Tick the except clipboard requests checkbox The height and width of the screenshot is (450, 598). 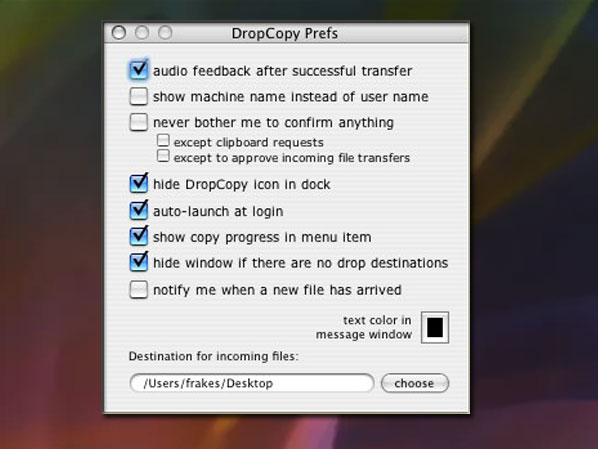163,140
